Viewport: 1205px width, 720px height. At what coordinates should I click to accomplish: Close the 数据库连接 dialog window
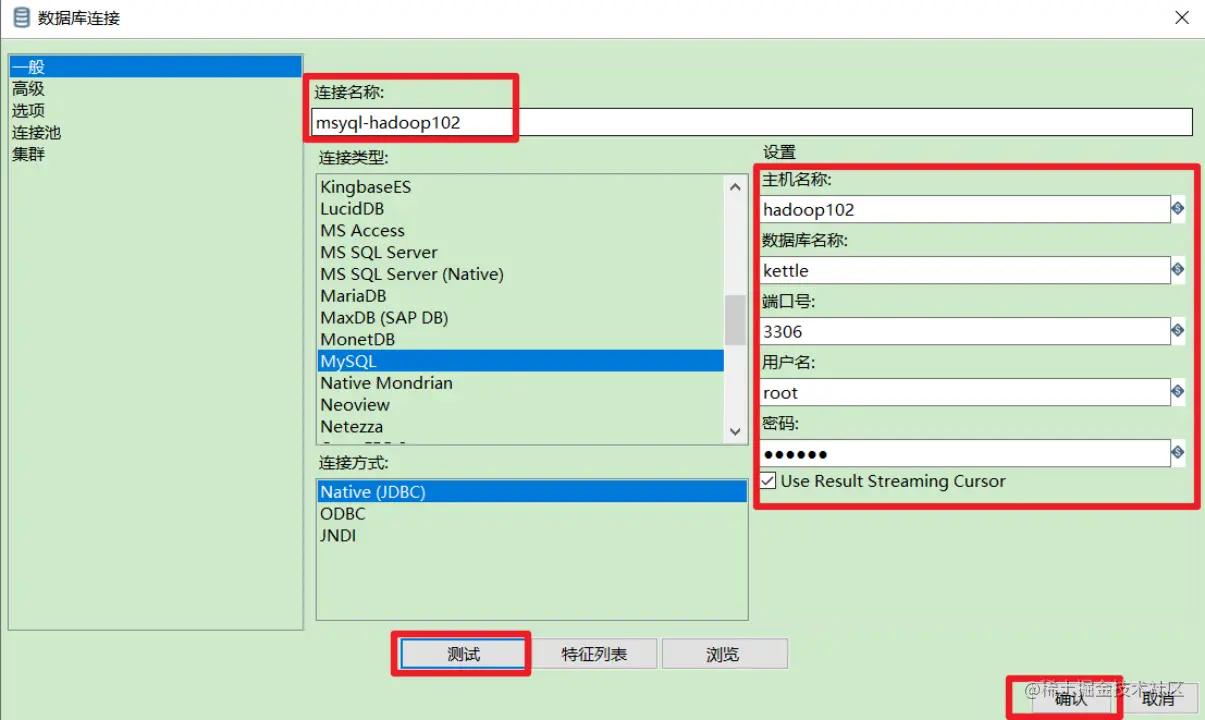pos(1182,17)
